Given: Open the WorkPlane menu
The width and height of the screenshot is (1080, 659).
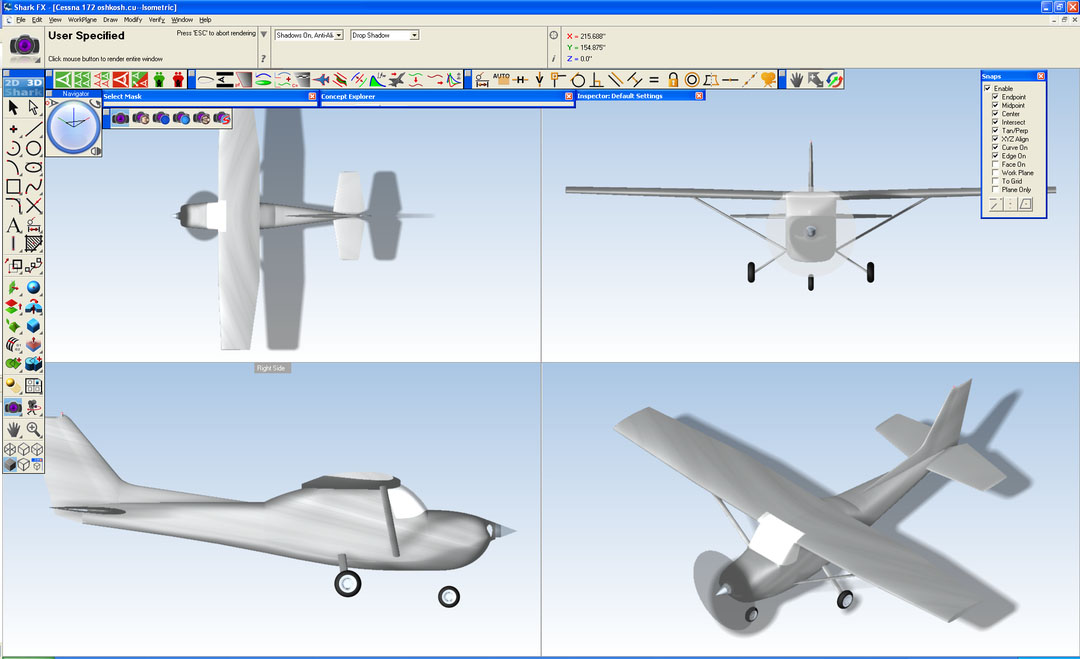Looking at the screenshot, I should click(x=82, y=20).
